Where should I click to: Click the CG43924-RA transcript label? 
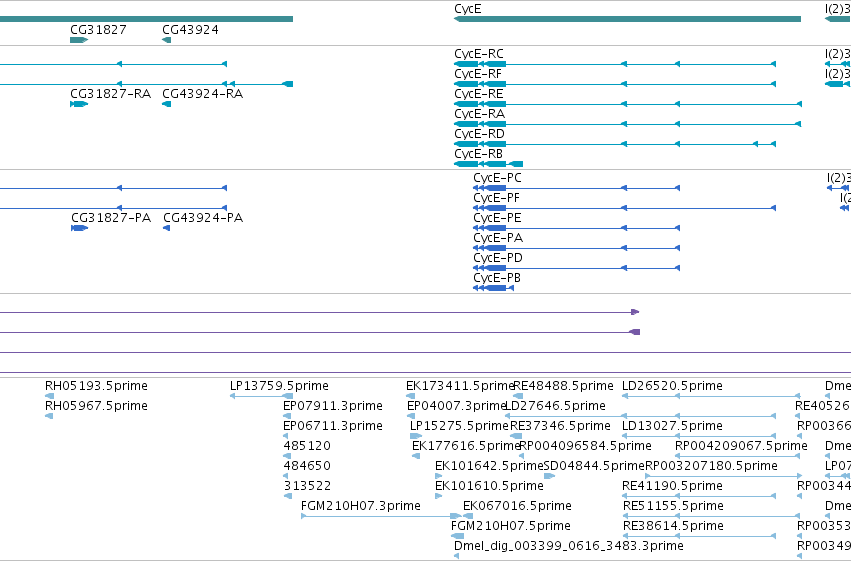tap(203, 94)
